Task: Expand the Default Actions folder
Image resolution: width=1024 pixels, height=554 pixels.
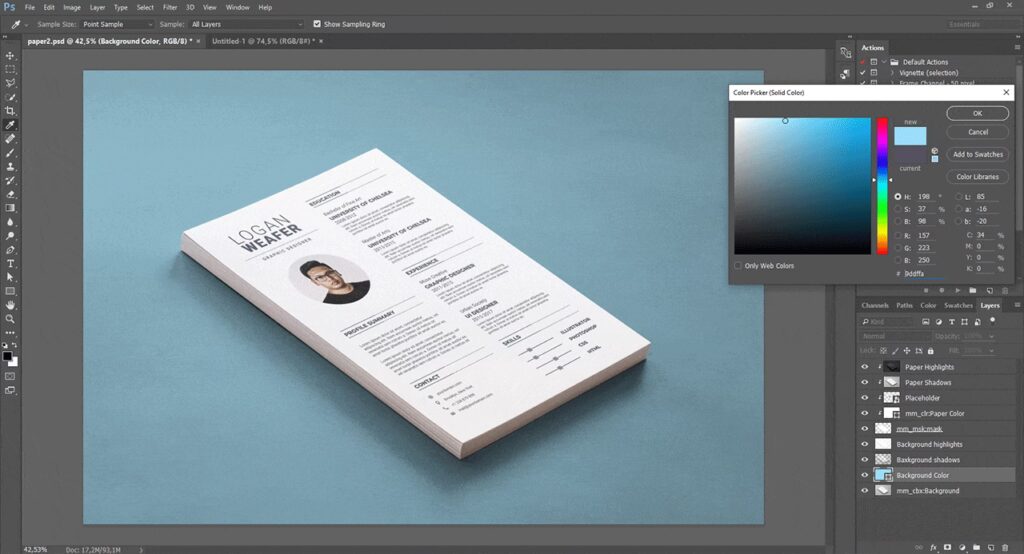Action: click(x=881, y=62)
